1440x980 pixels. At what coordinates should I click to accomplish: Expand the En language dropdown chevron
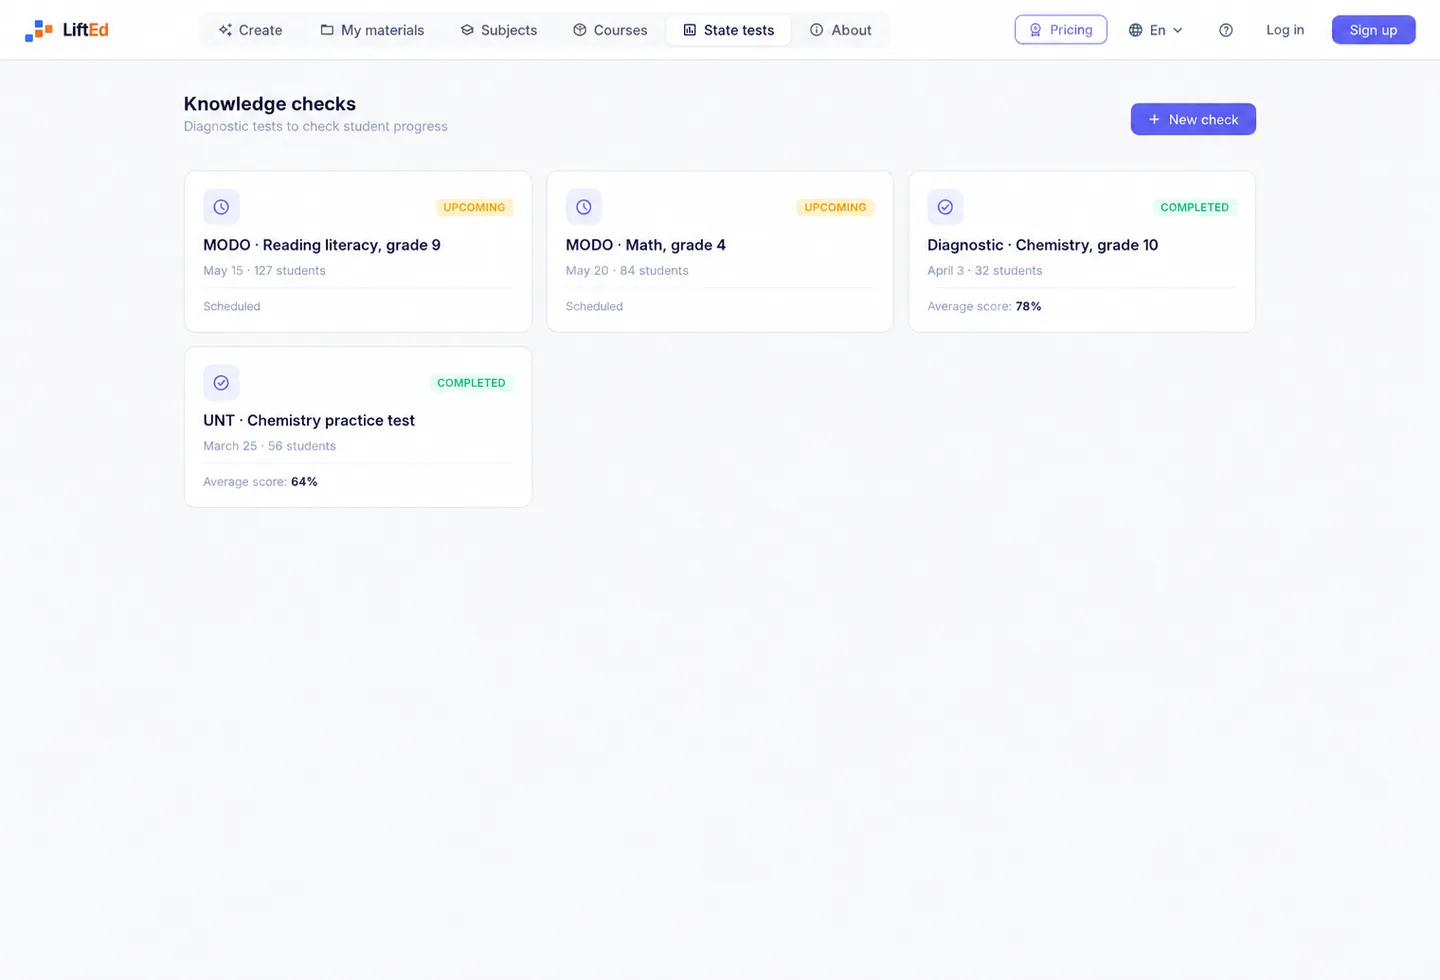pos(1178,30)
